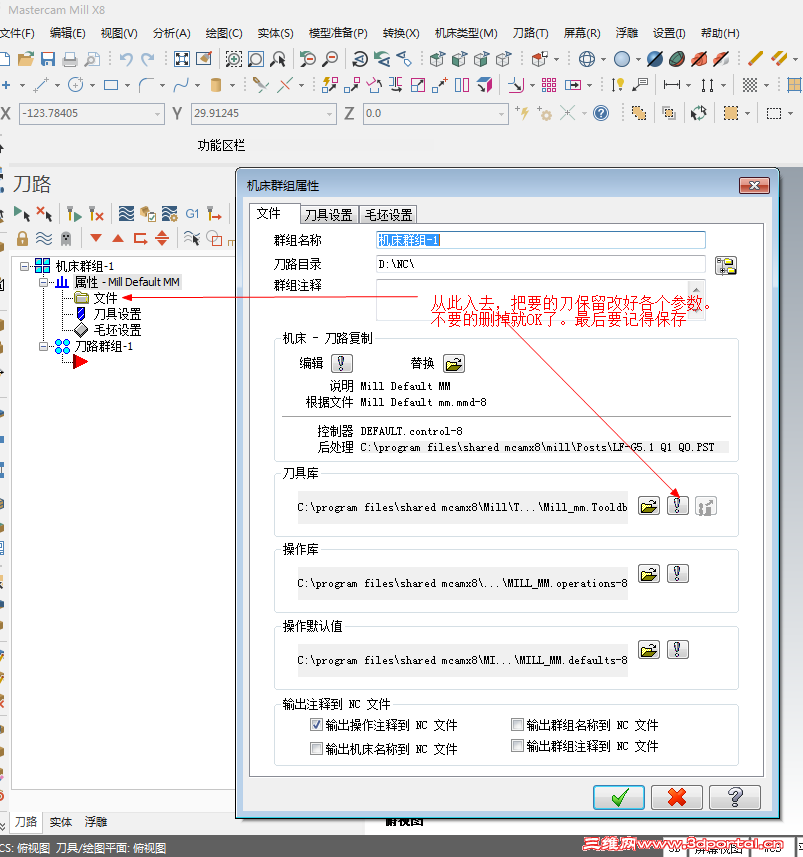The width and height of the screenshot is (803, 857).
Task: Enable 输出群组注释到 NC 文件 checkbox
Action: (x=517, y=746)
